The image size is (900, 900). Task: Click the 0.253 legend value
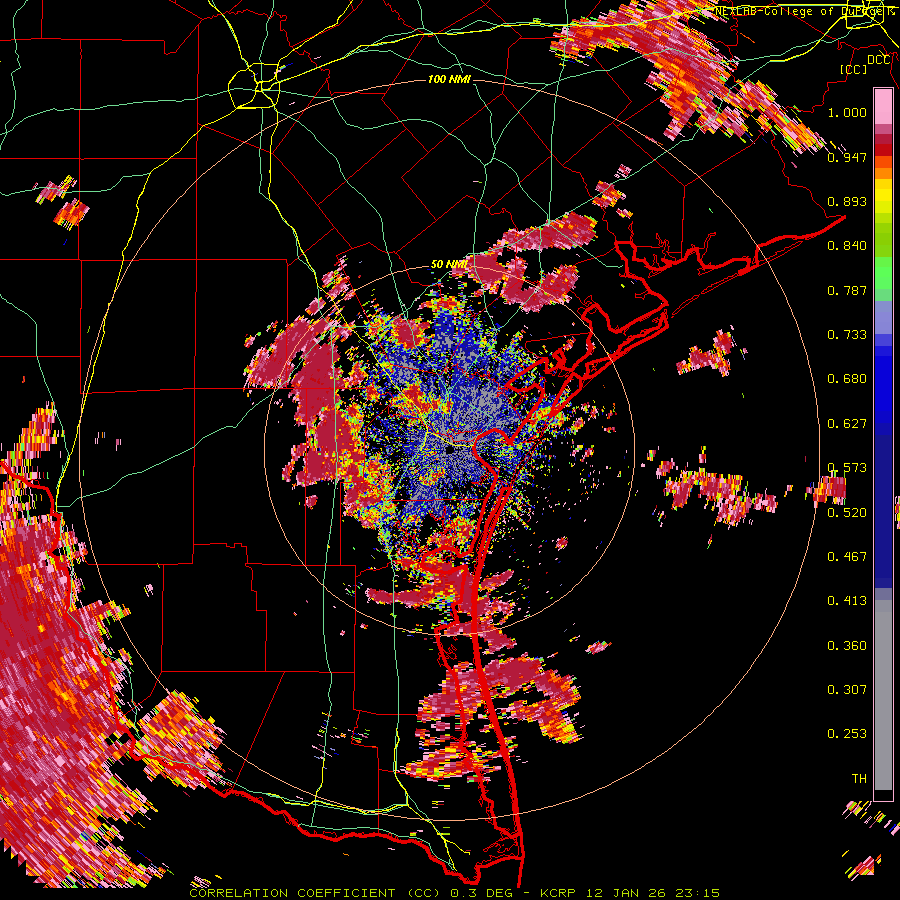click(x=847, y=734)
